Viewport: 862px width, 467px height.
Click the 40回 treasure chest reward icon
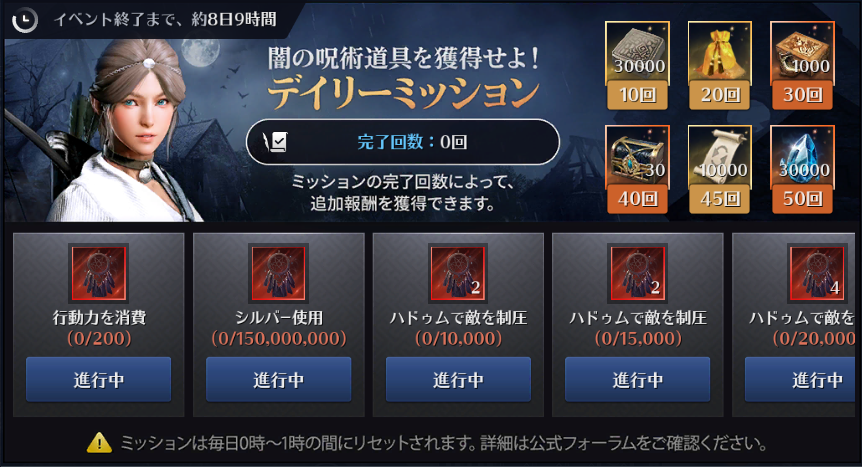coord(637,157)
